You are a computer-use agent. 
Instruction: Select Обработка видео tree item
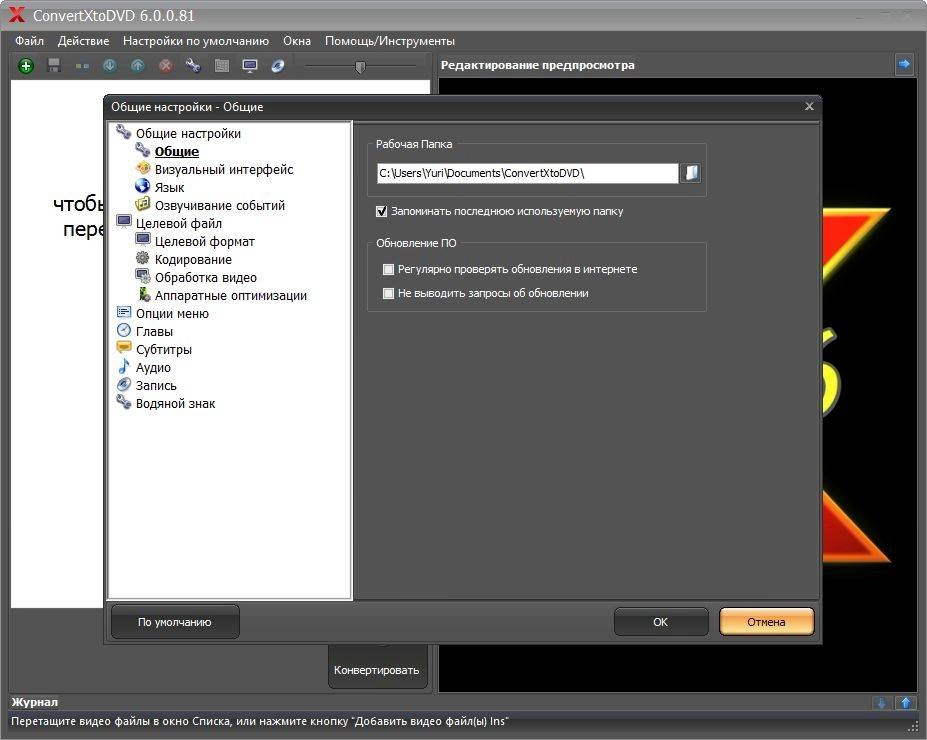206,278
